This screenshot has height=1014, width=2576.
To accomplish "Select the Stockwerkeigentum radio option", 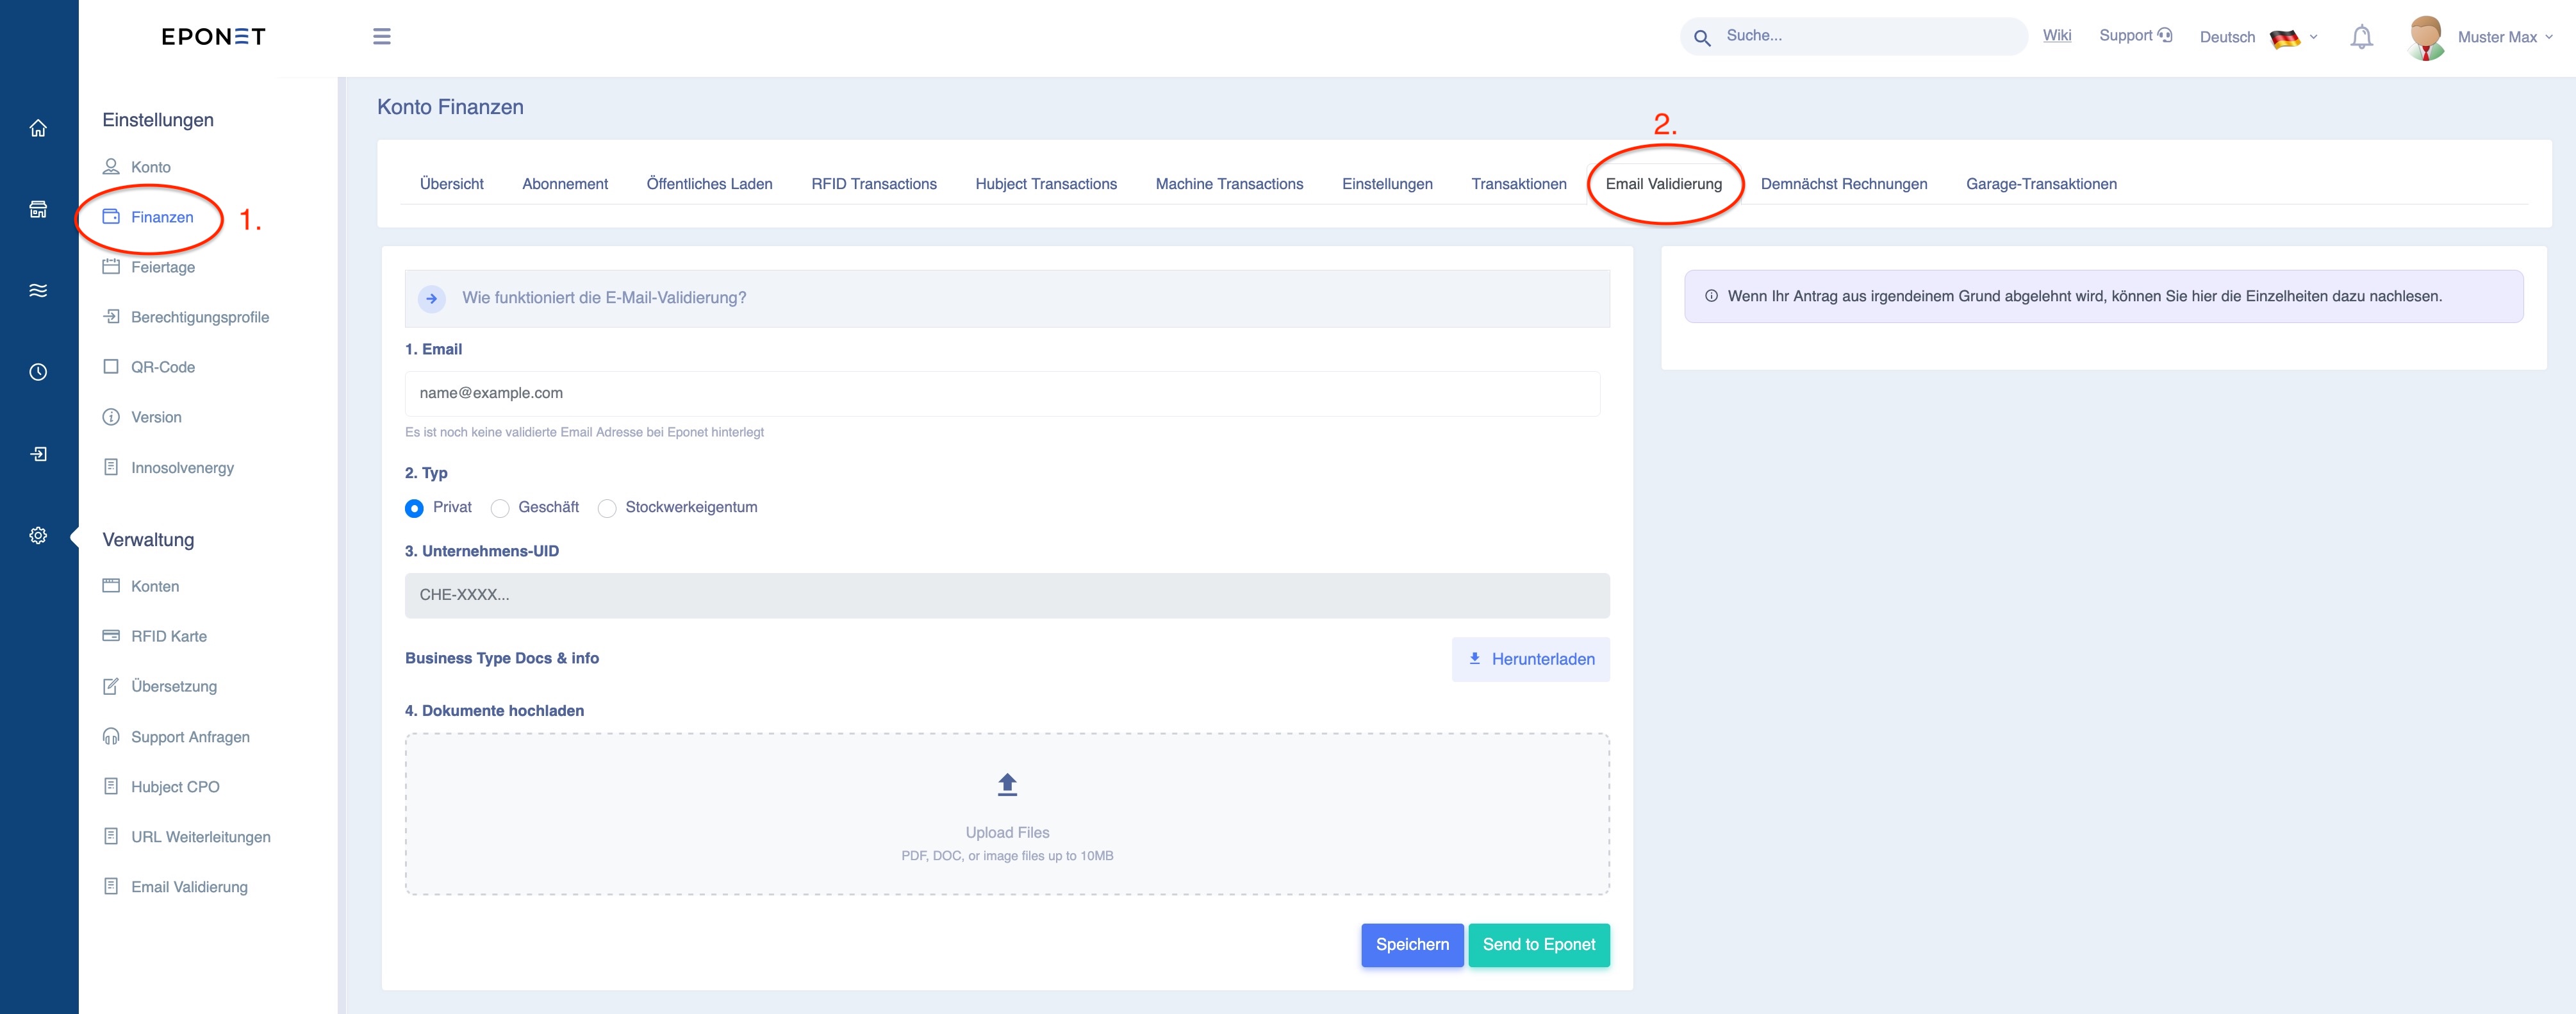I will (607, 508).
